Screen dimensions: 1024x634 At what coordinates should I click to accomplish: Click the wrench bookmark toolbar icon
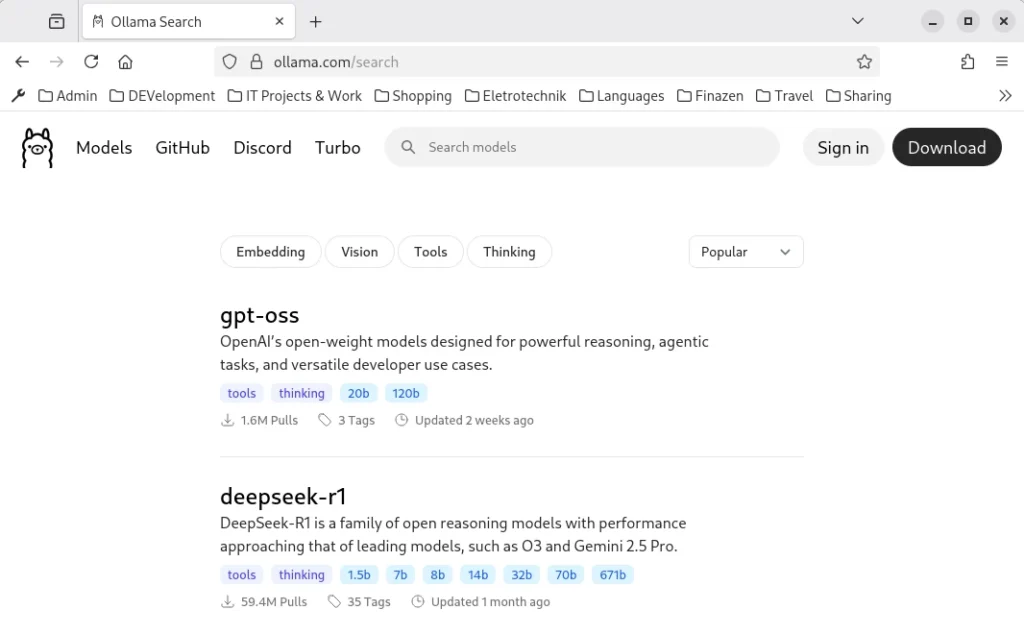point(18,95)
